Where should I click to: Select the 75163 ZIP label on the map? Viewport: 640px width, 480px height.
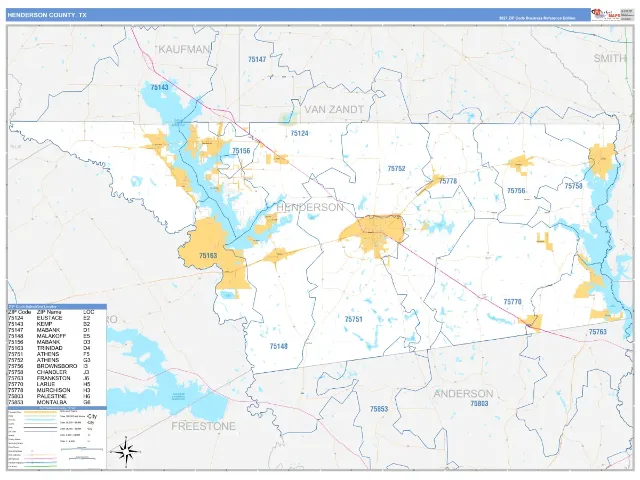click(x=208, y=256)
